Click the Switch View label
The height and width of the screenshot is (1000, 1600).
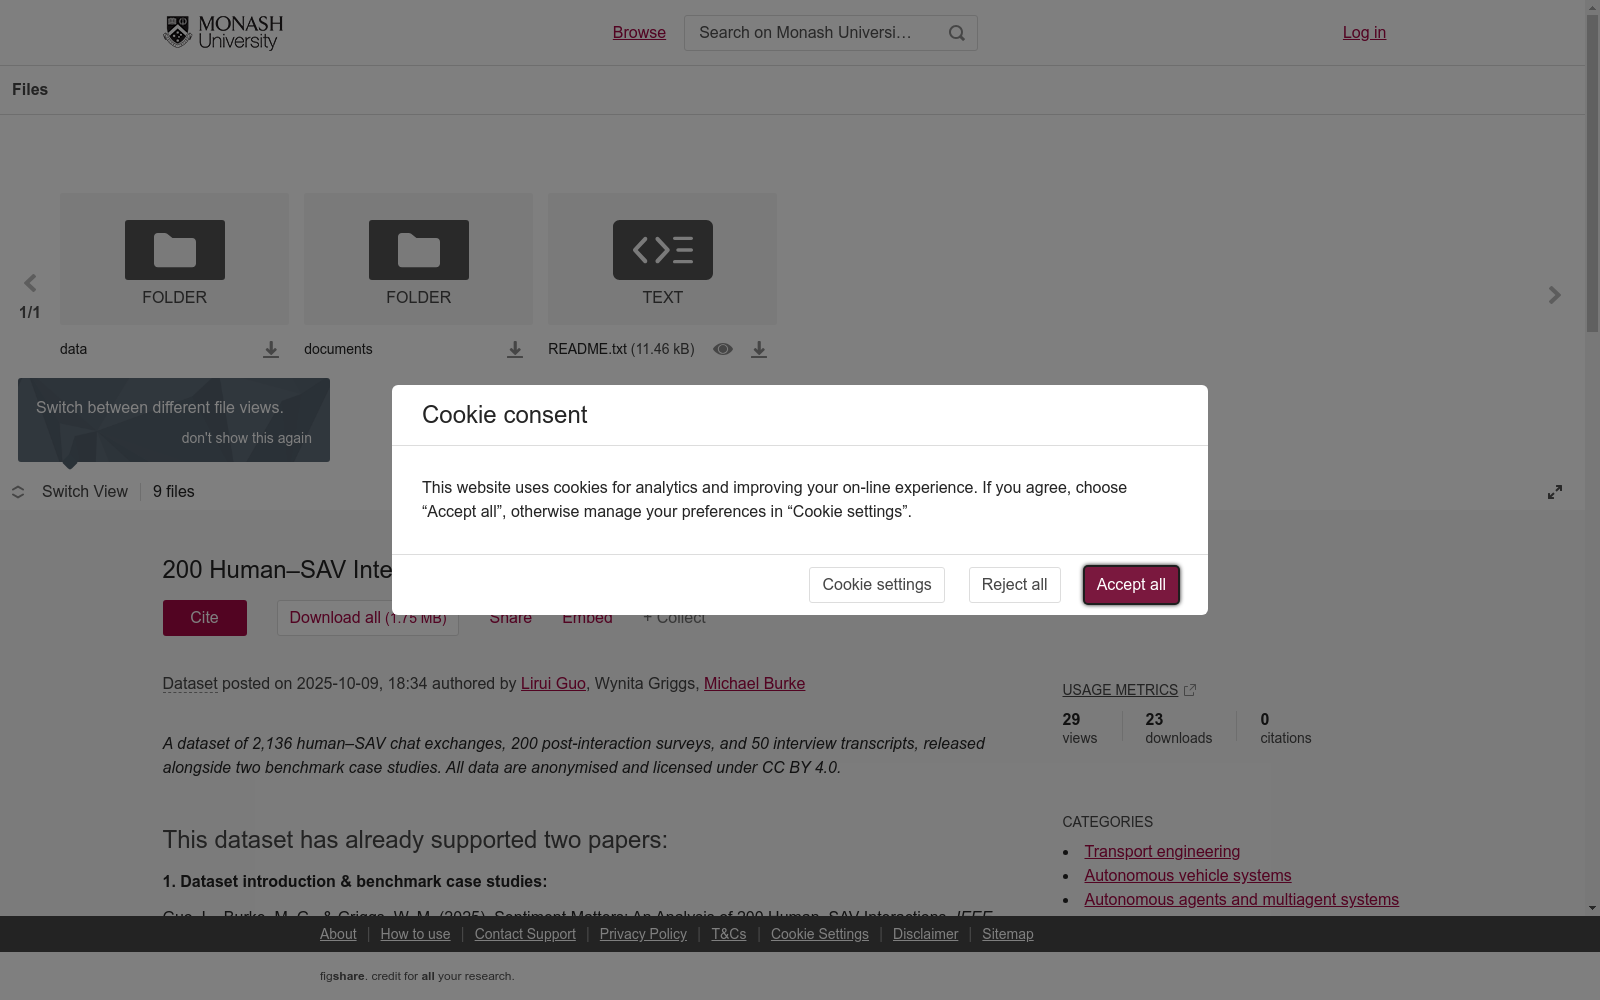click(x=85, y=492)
